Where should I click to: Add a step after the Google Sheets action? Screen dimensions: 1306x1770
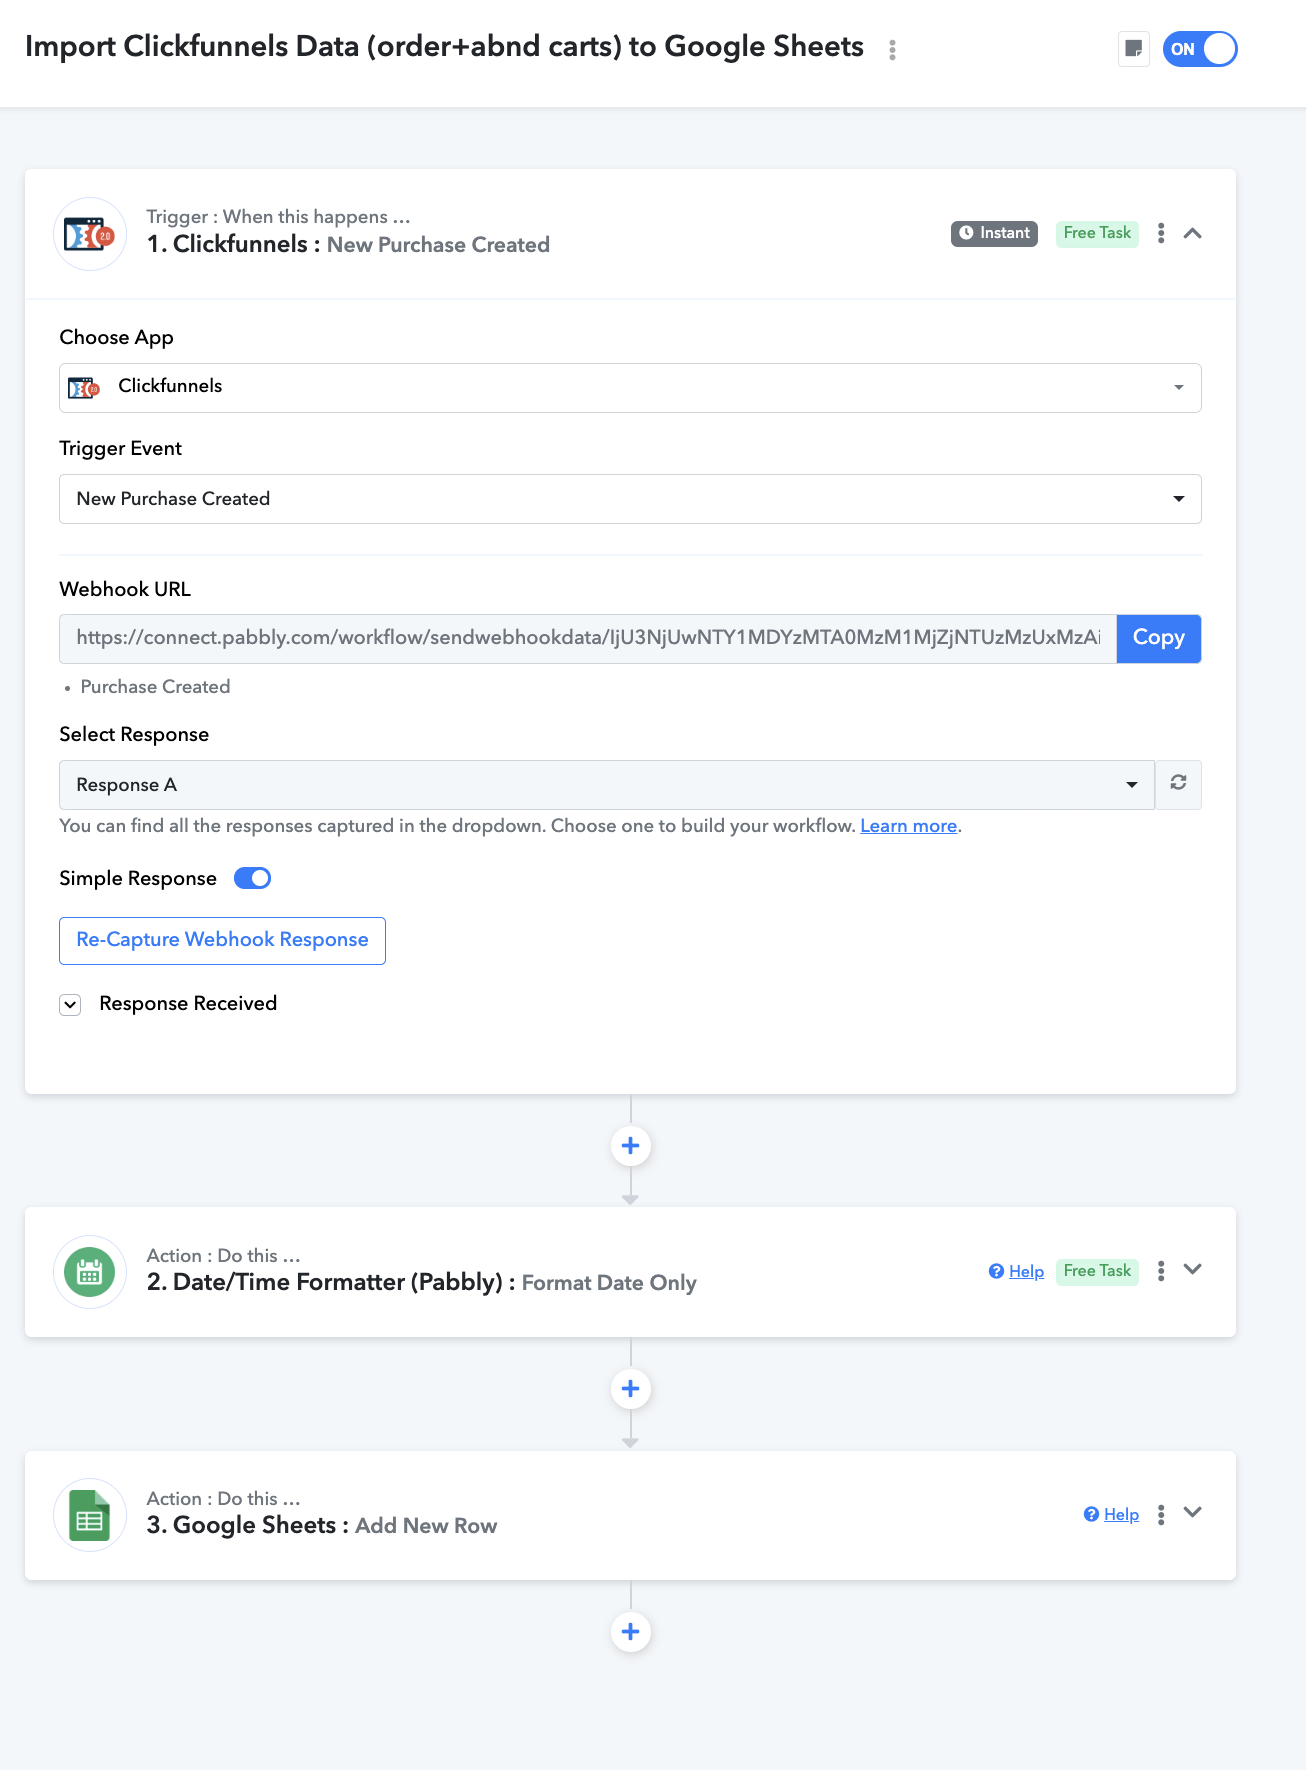pos(630,1632)
